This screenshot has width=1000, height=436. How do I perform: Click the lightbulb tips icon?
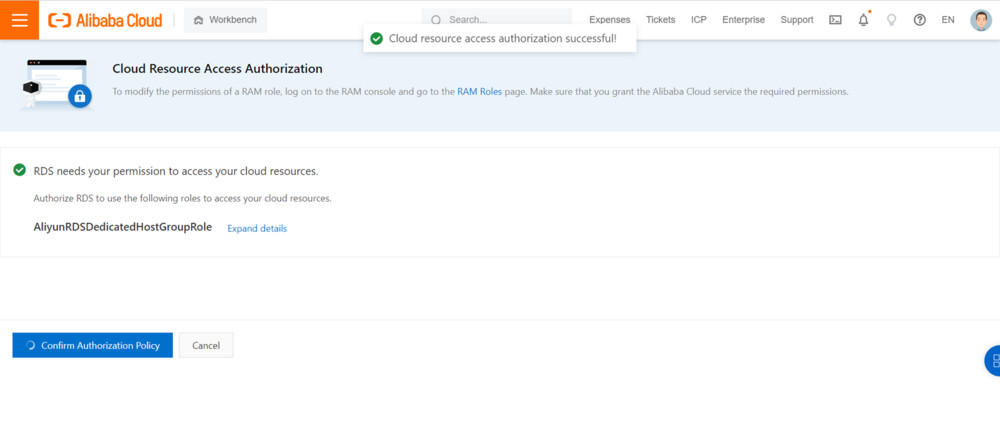pos(891,20)
